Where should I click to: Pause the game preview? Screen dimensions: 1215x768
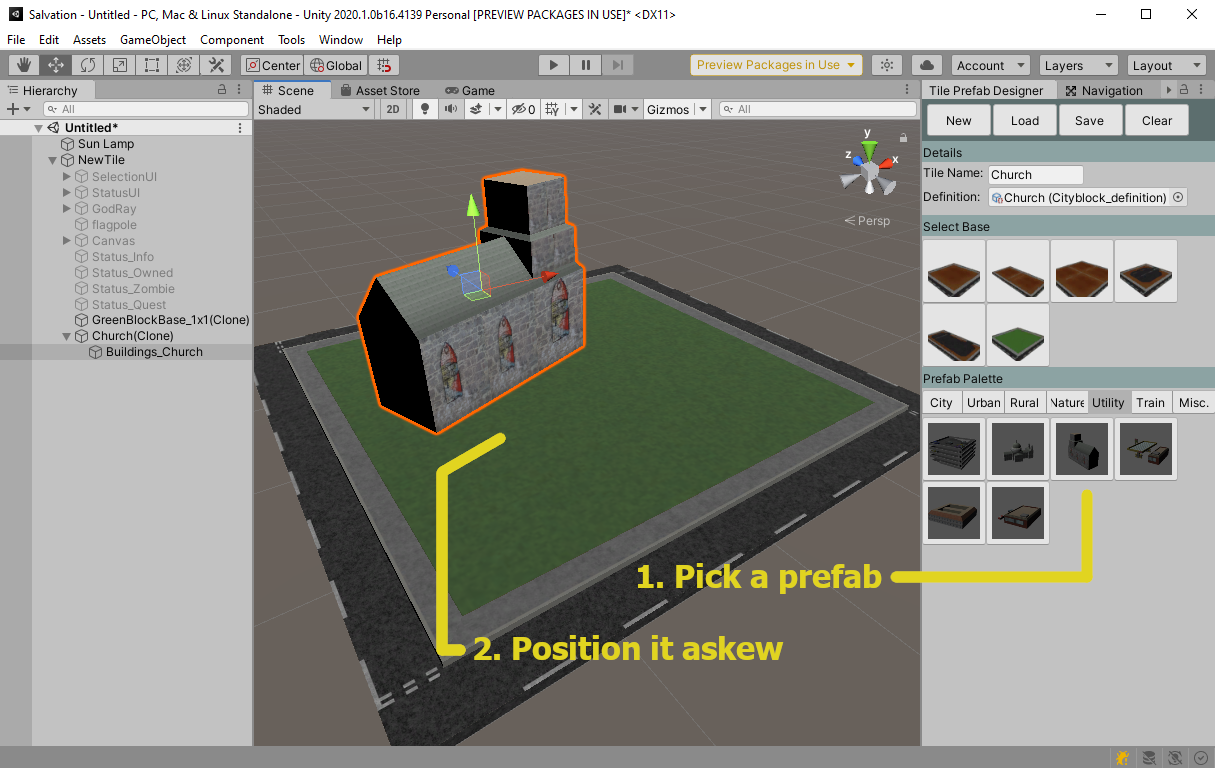pyautogui.click(x=586, y=65)
